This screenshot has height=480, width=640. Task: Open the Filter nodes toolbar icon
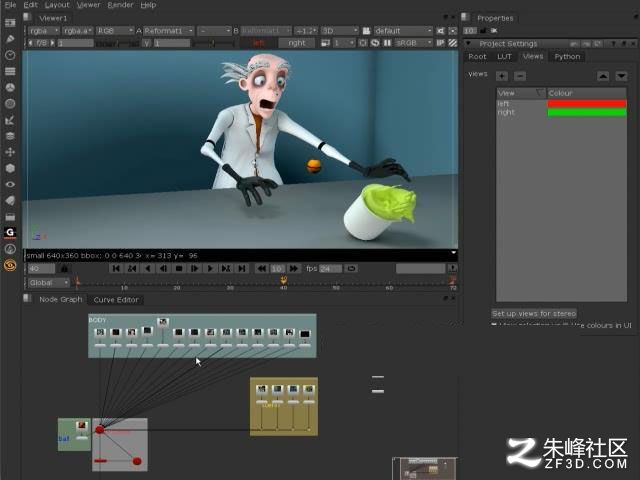pos(10,104)
